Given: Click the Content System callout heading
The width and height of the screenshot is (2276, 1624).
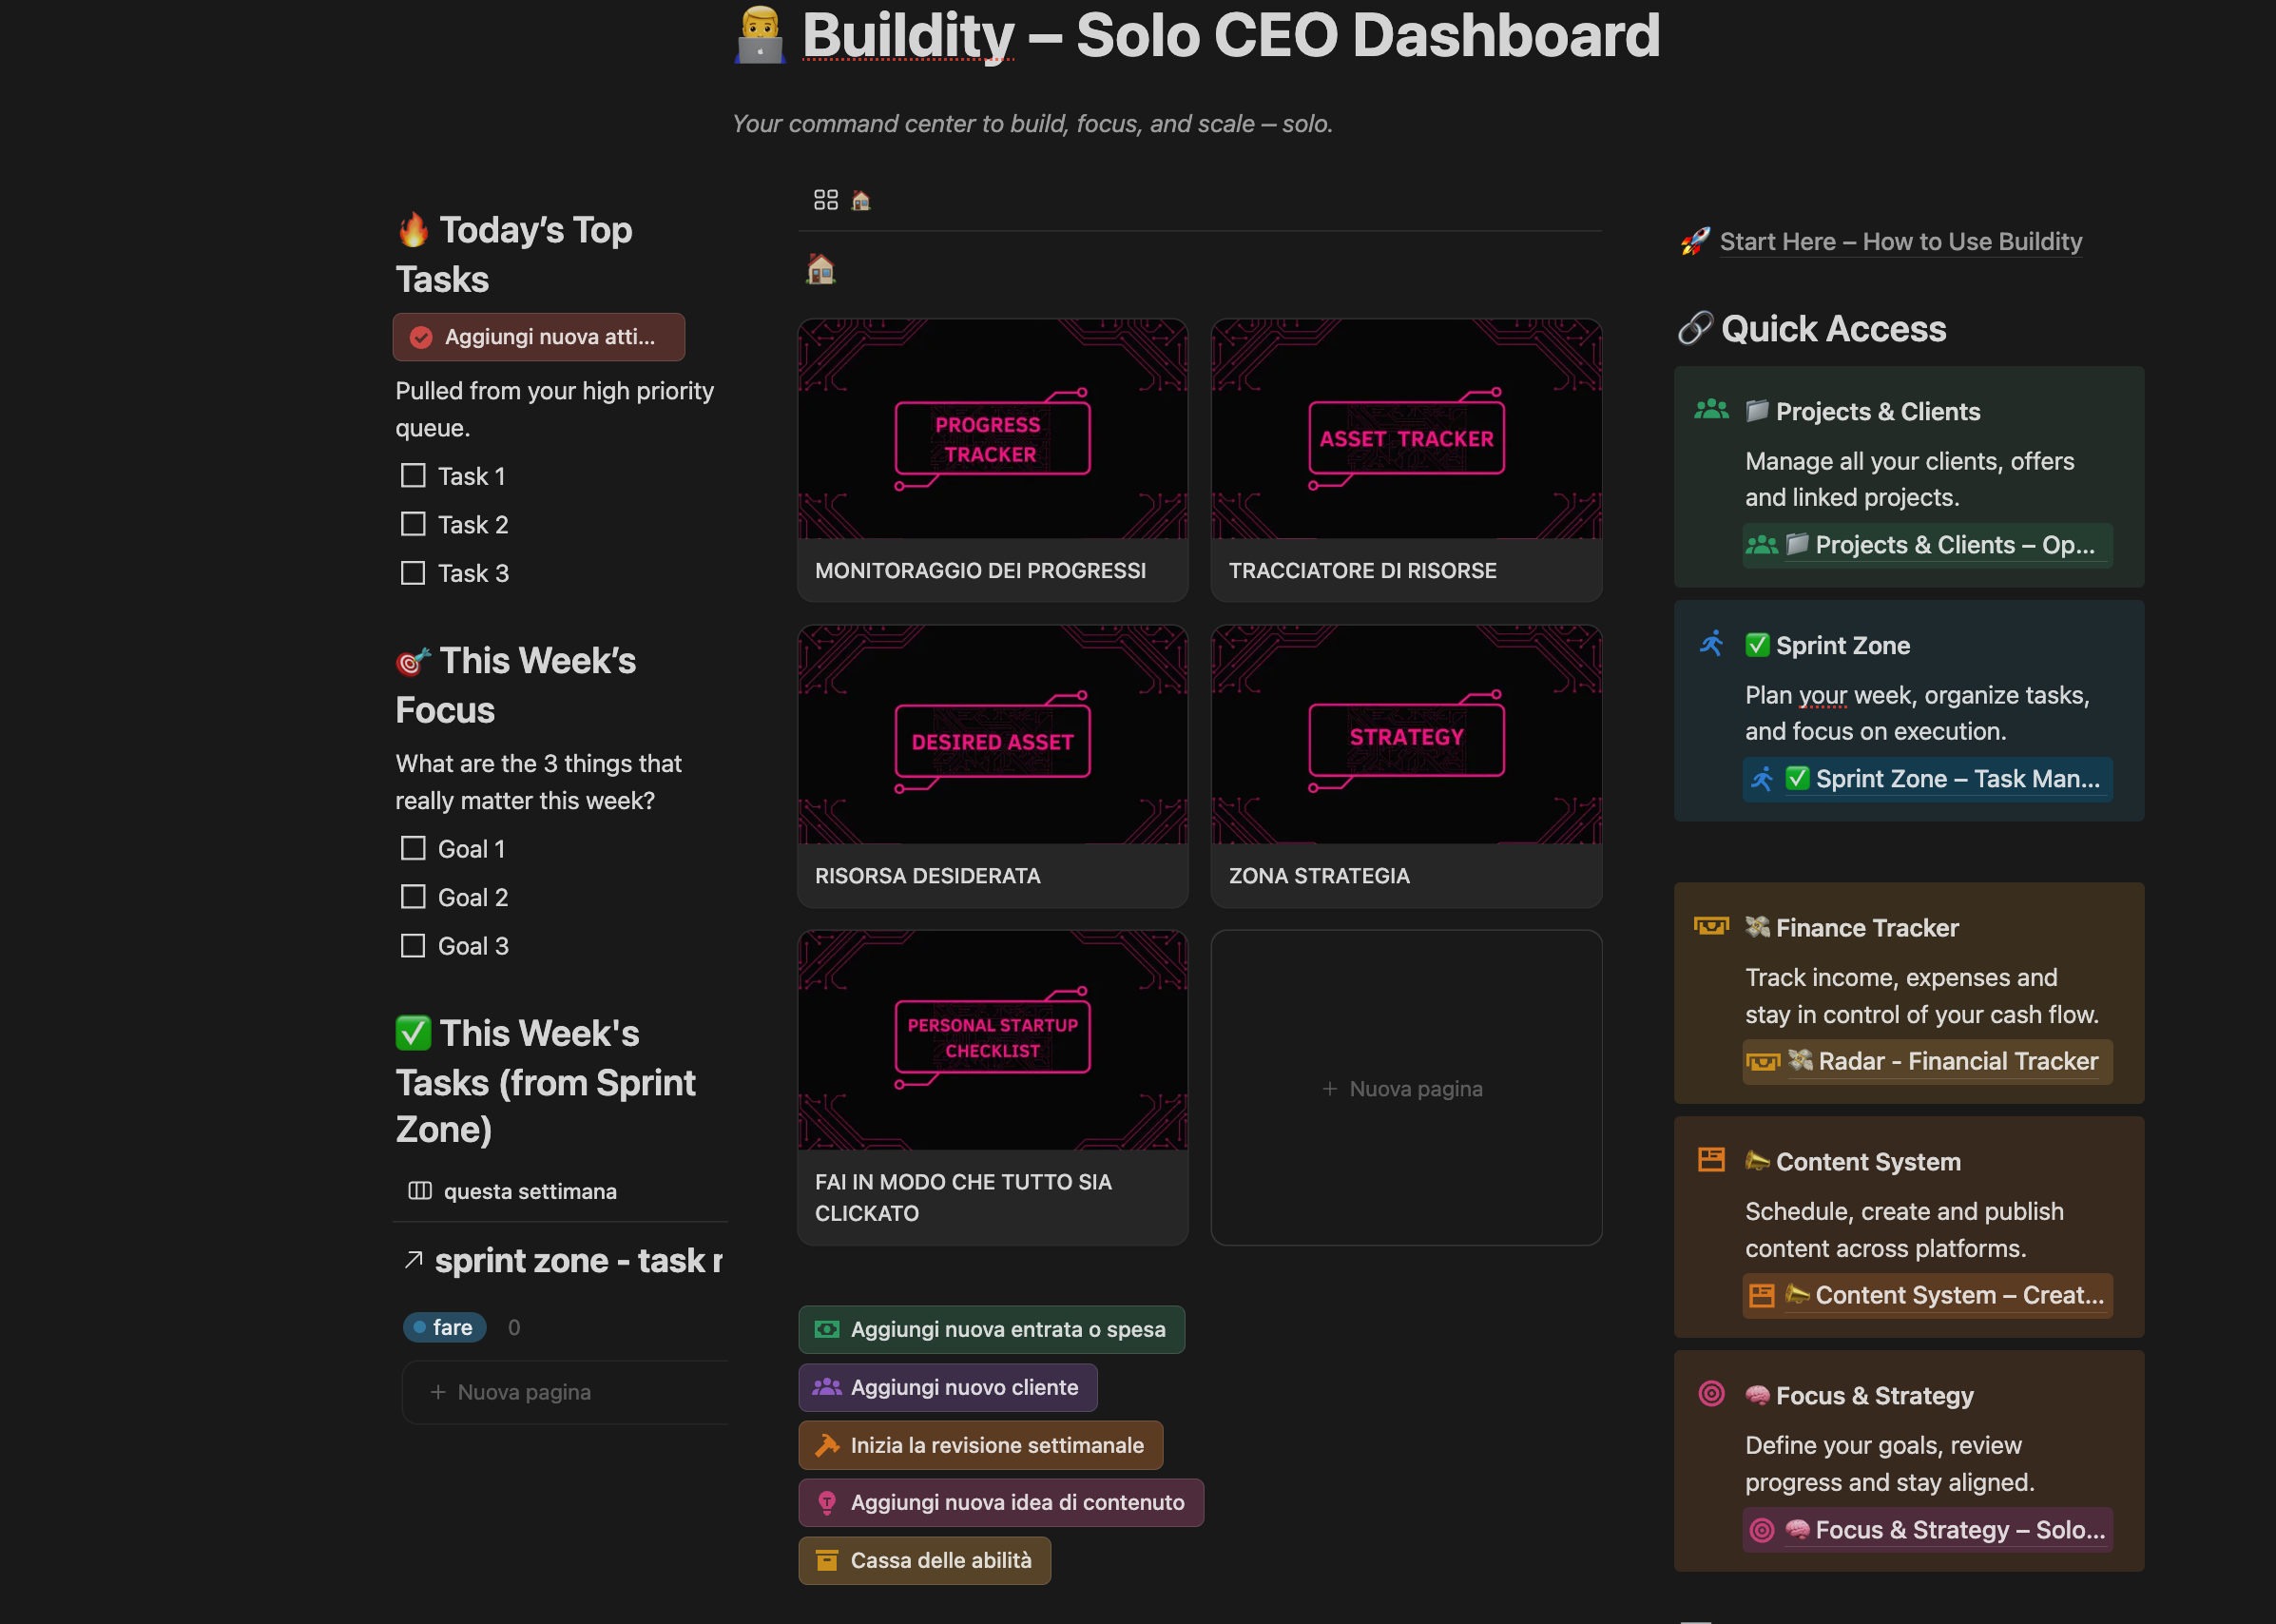Looking at the screenshot, I should 1852,1161.
